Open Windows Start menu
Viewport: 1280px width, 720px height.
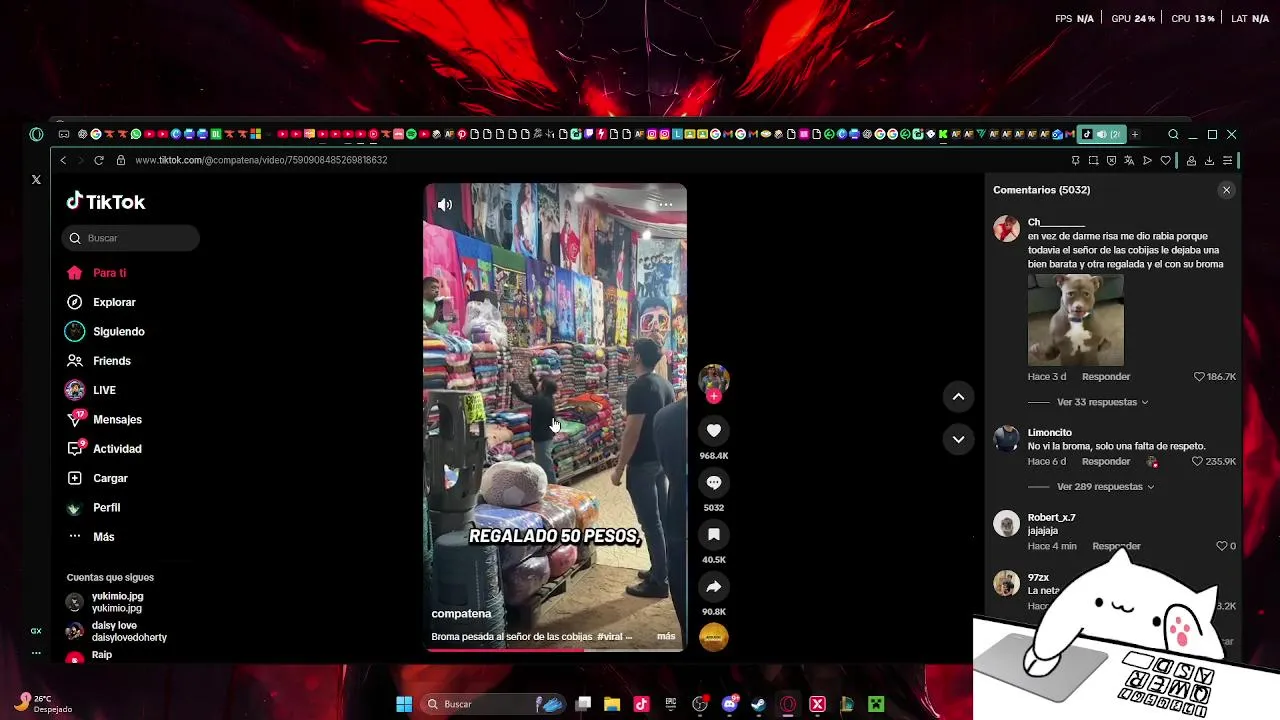[404, 704]
